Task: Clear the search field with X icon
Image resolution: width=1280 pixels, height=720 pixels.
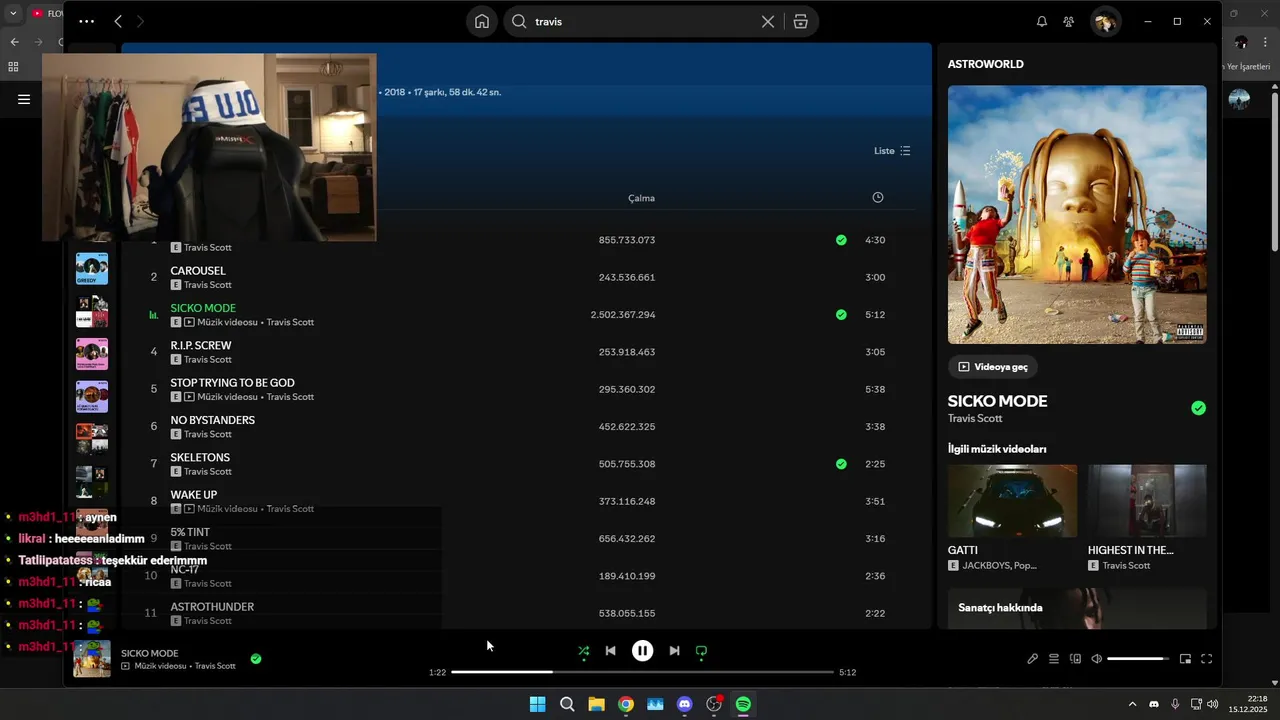Action: coord(768,22)
